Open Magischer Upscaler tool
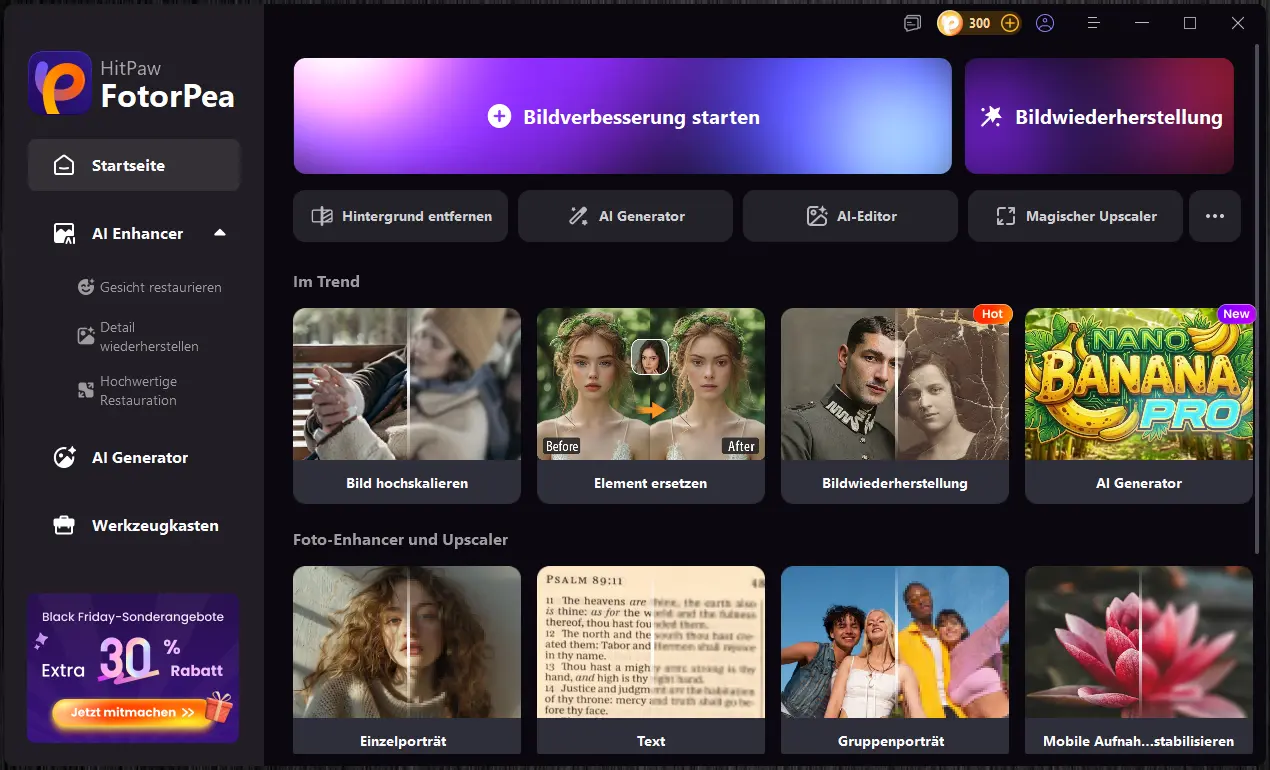1270x770 pixels. [x=1075, y=216]
